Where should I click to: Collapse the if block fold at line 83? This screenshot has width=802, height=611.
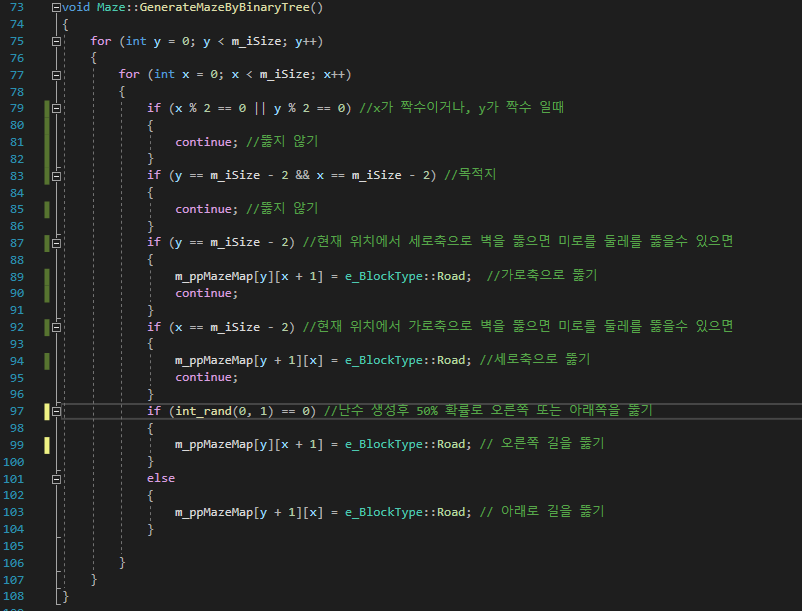(56, 176)
